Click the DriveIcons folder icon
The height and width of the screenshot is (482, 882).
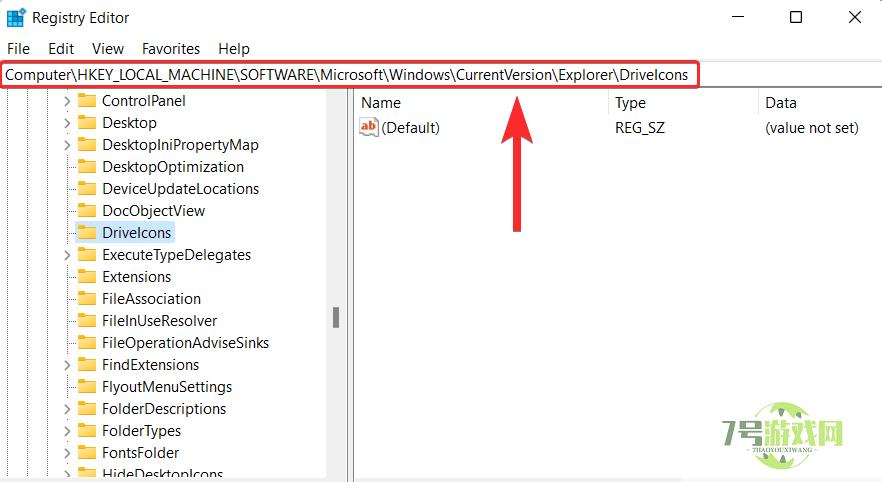[87, 232]
